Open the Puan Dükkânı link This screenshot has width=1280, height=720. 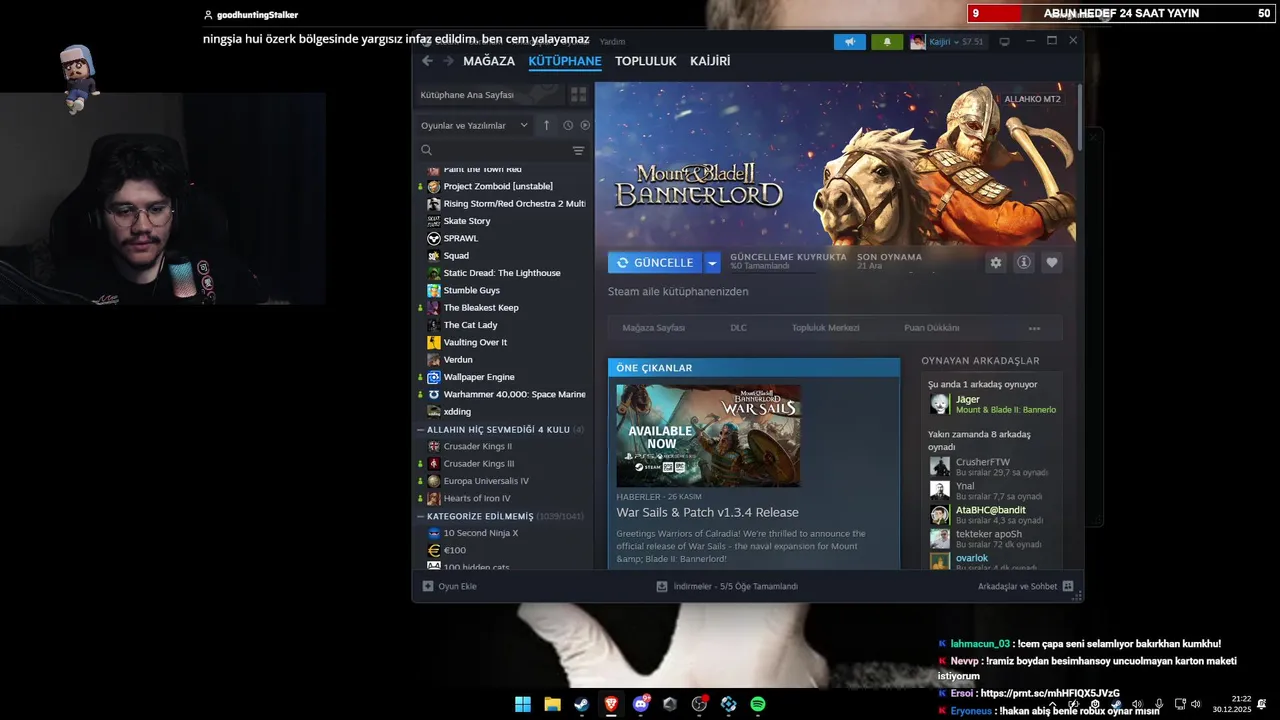tap(931, 328)
